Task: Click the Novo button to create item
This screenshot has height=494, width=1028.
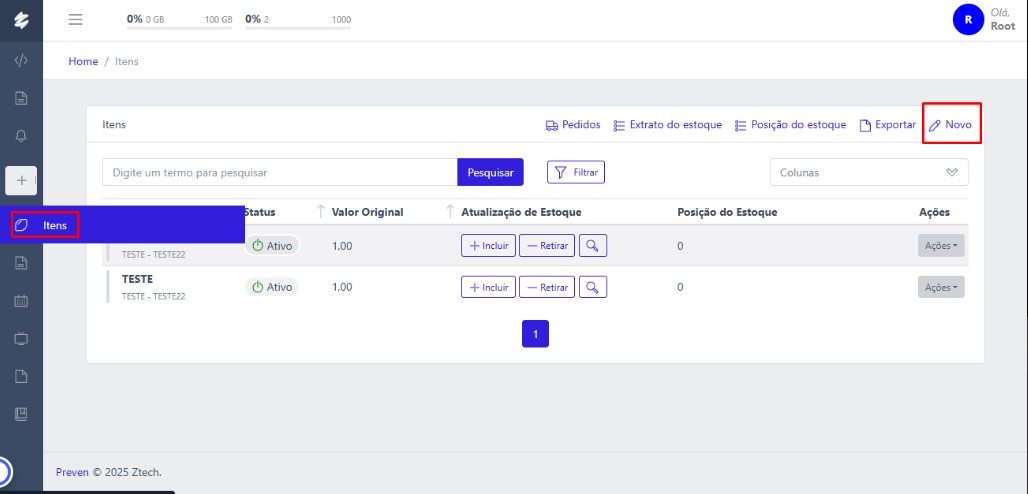Action: pos(951,125)
